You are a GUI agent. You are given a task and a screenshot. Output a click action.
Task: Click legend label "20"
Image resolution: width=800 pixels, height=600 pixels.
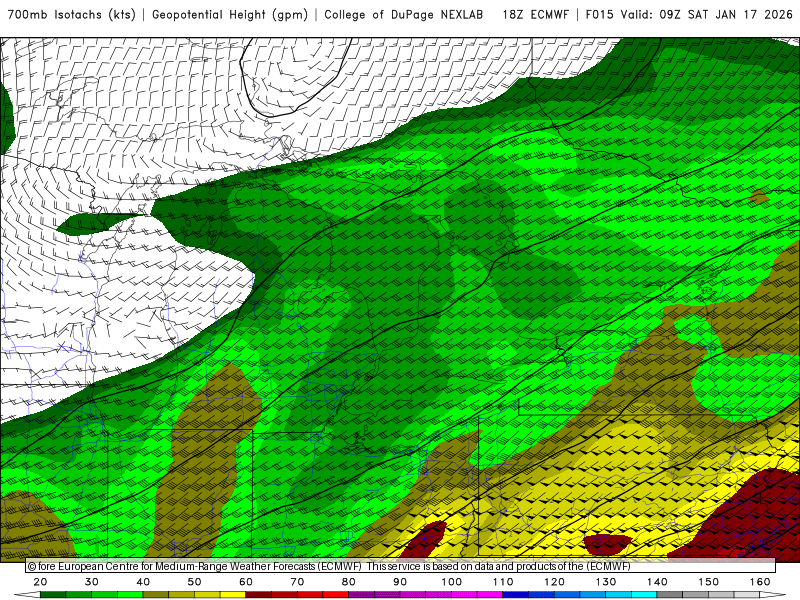[40, 582]
